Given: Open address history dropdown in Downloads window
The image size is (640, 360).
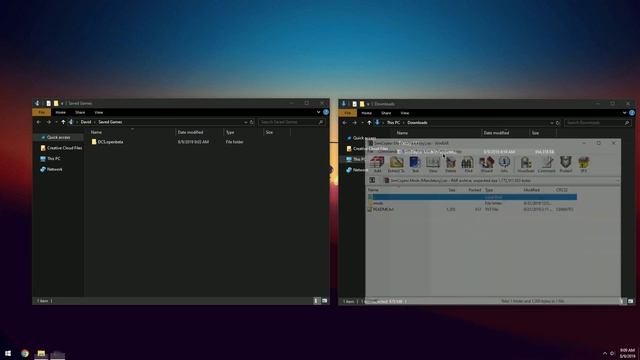Looking at the screenshot, I should click(x=552, y=122).
